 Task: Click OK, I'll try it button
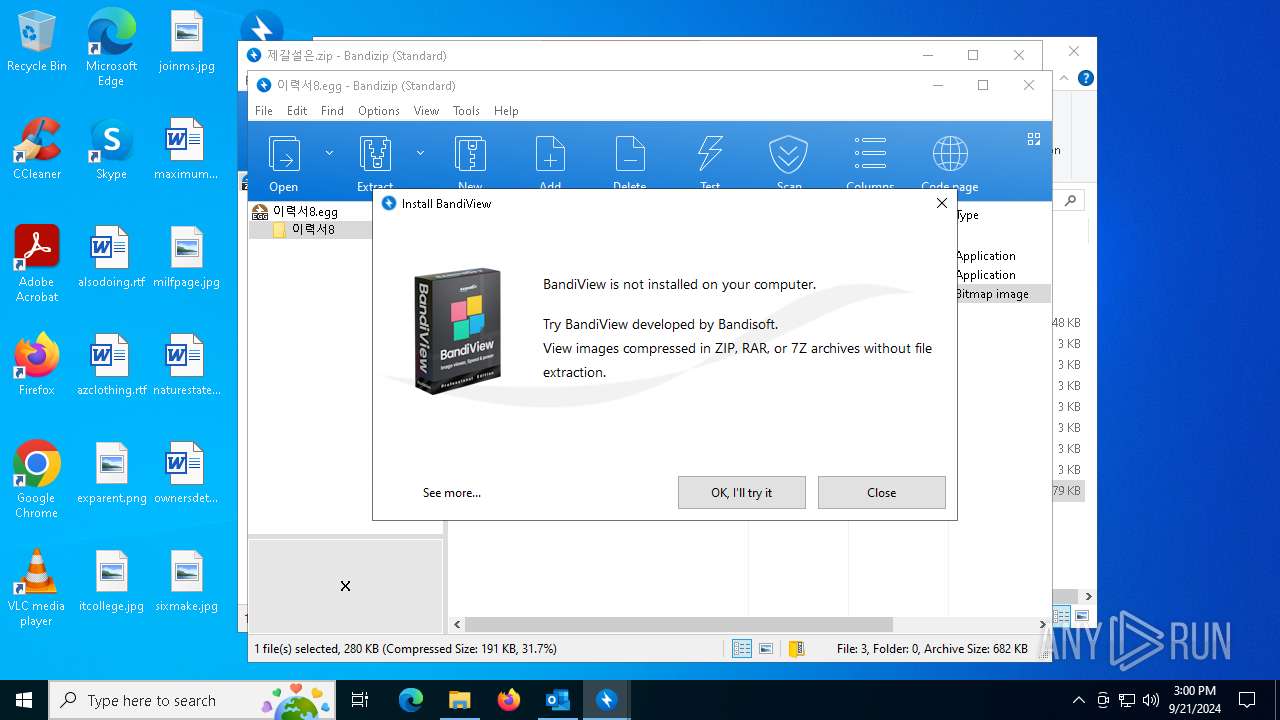tap(742, 492)
